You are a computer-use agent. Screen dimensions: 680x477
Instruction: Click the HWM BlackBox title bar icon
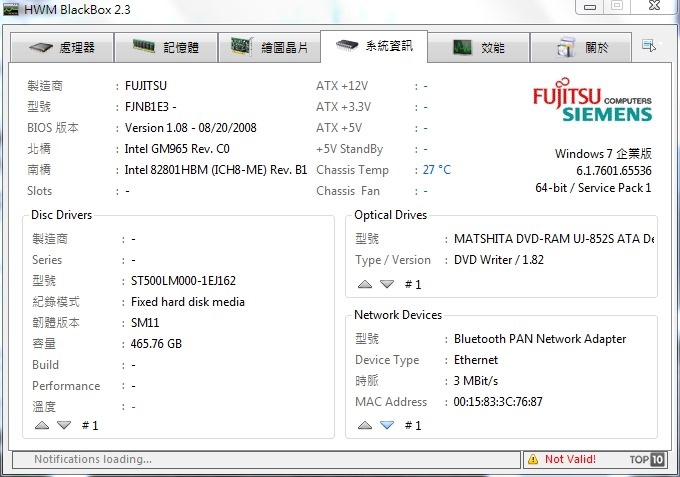[x=11, y=9]
